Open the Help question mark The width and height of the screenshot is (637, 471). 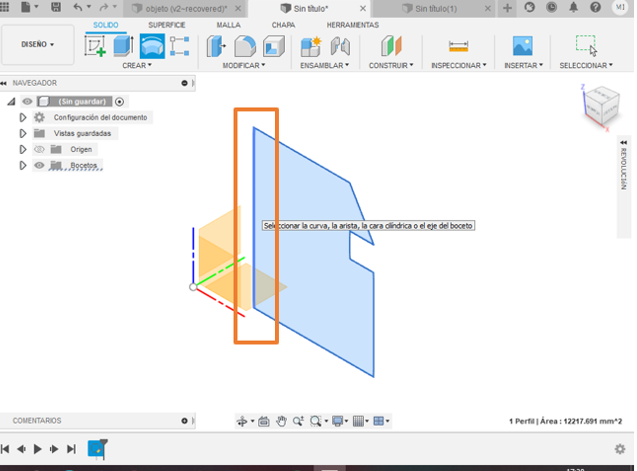pyautogui.click(x=595, y=7)
